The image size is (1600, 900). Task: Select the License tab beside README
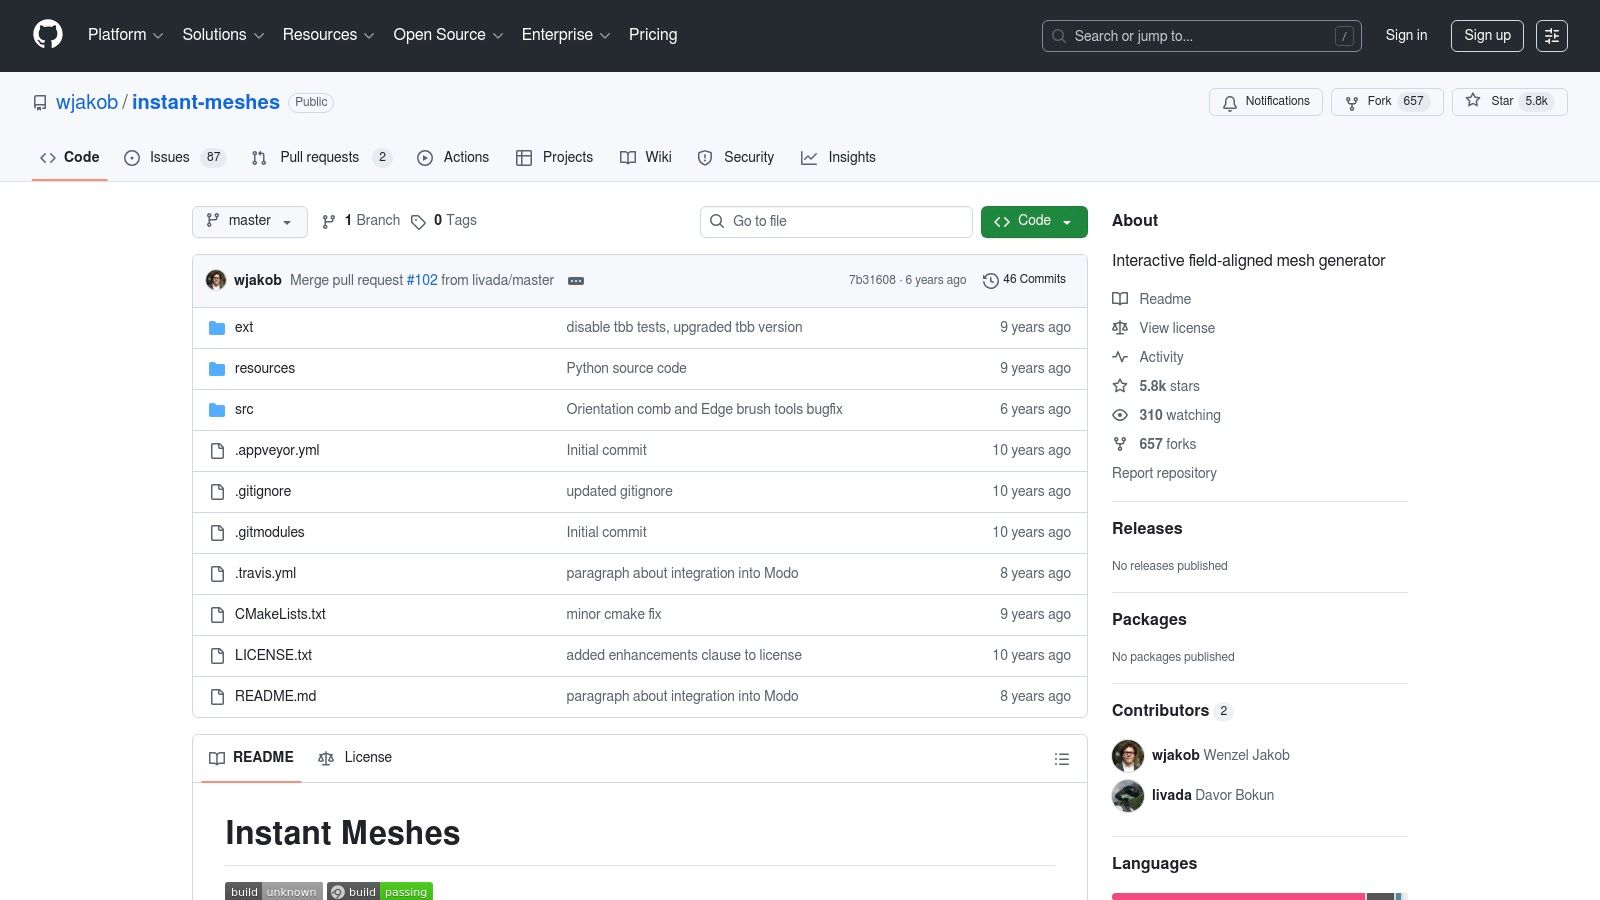(x=356, y=758)
